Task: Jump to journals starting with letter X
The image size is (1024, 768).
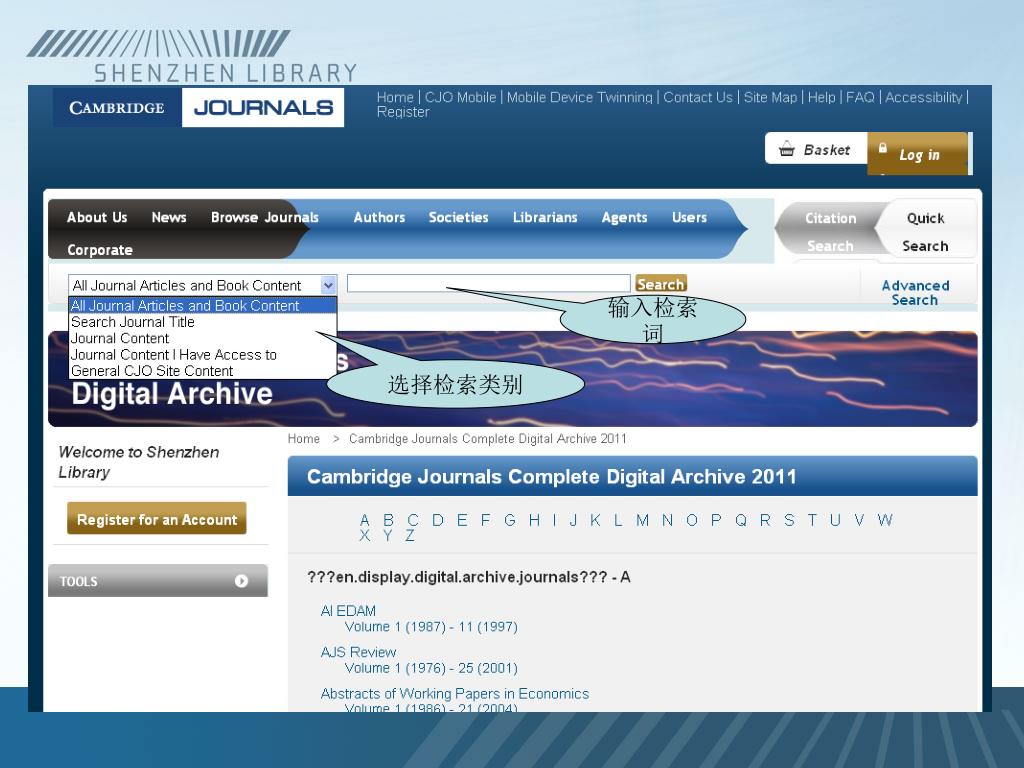Action: (x=364, y=536)
